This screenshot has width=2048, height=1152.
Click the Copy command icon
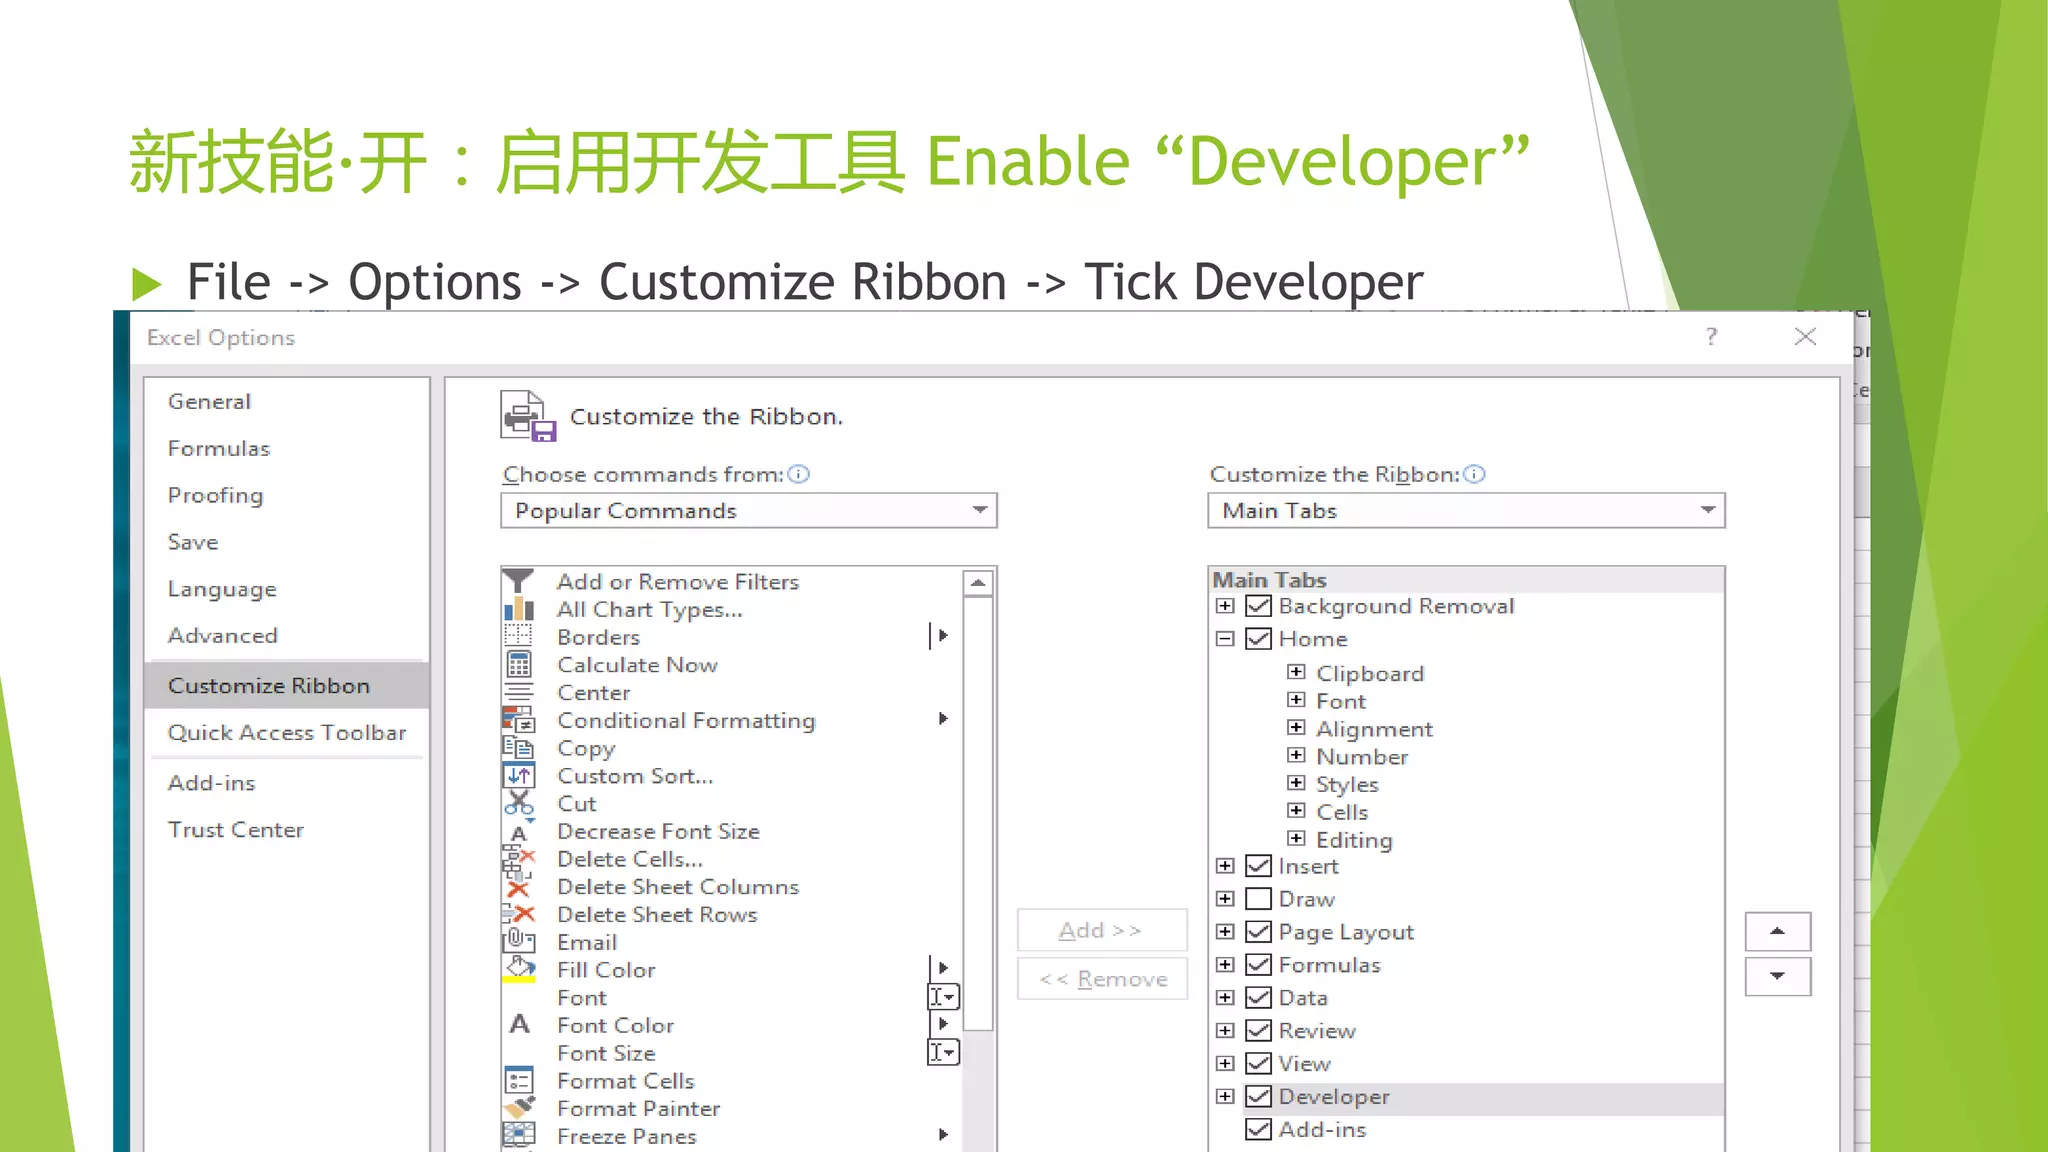pyautogui.click(x=518, y=748)
